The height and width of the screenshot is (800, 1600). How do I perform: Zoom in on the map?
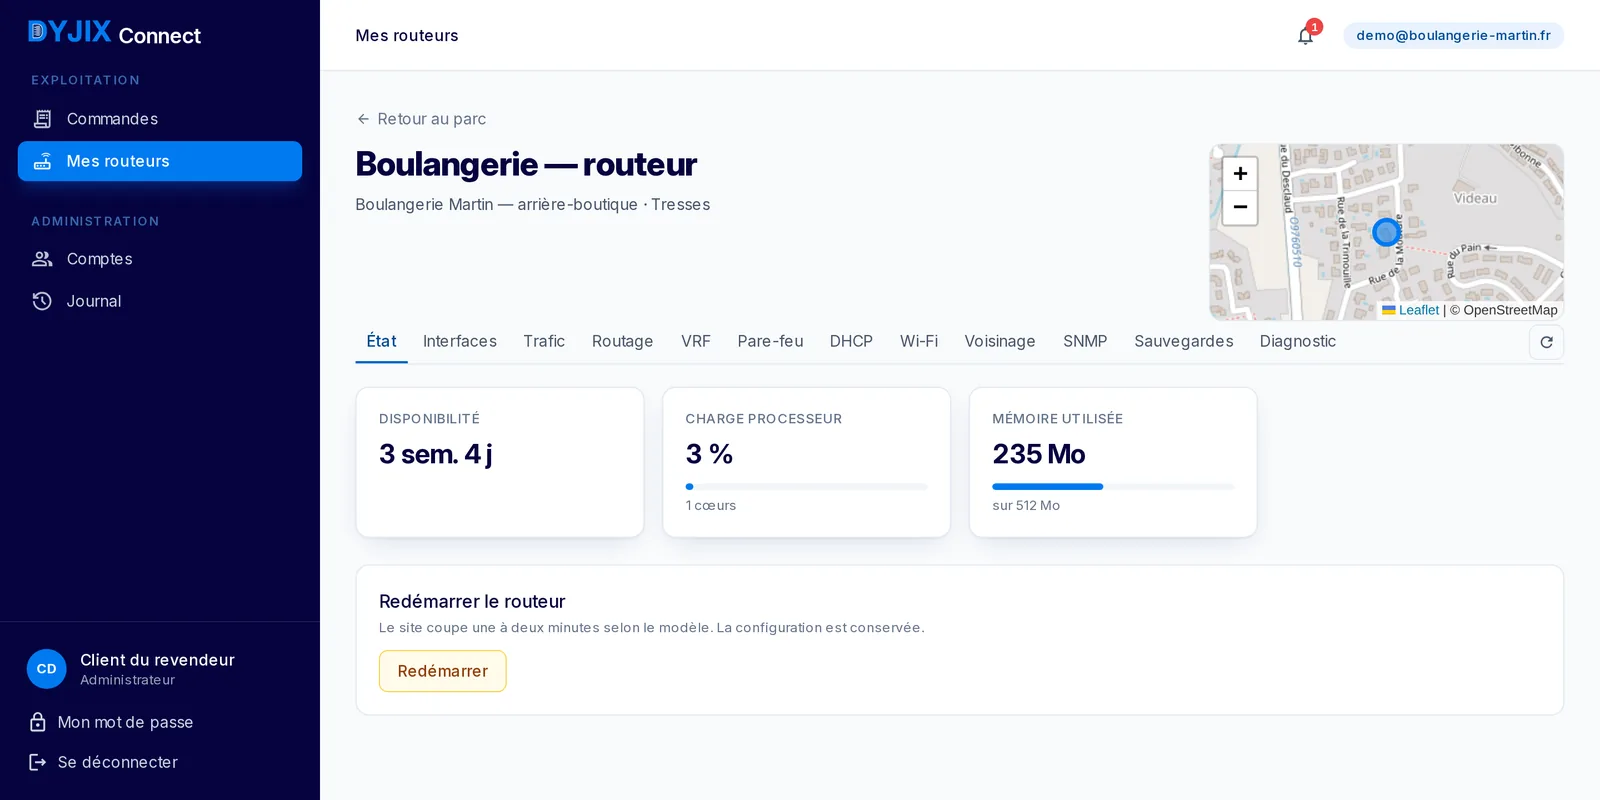[1240, 174]
